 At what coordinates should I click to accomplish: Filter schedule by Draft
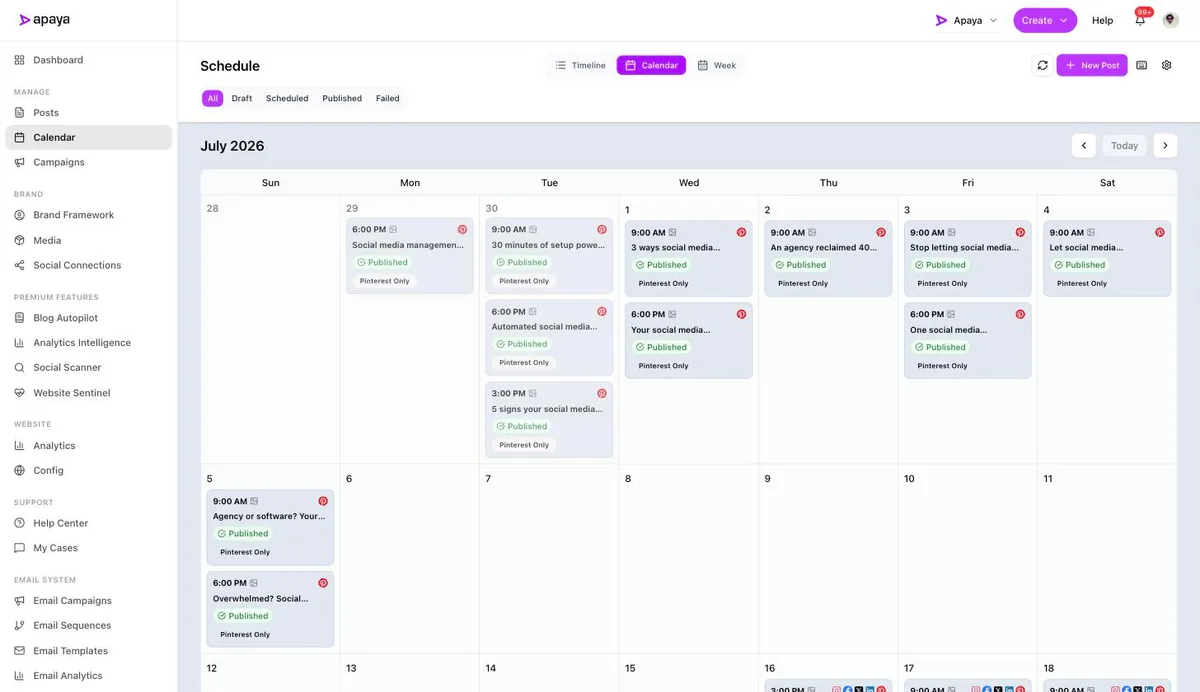click(242, 98)
